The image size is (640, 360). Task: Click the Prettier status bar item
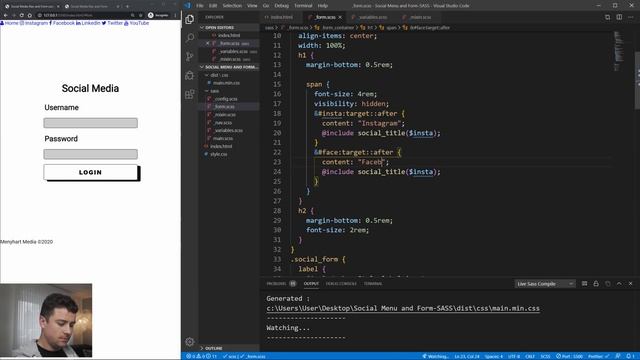tap(598, 356)
